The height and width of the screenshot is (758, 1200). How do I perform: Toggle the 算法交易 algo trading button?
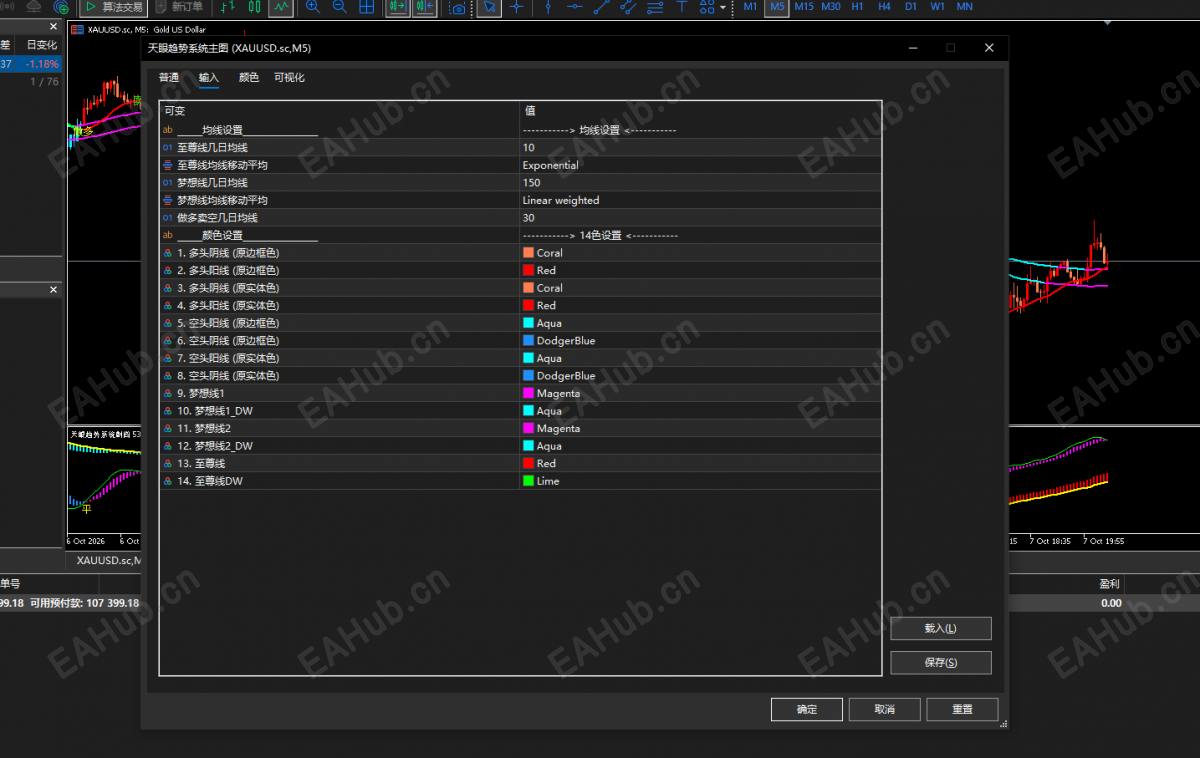pyautogui.click(x=112, y=7)
